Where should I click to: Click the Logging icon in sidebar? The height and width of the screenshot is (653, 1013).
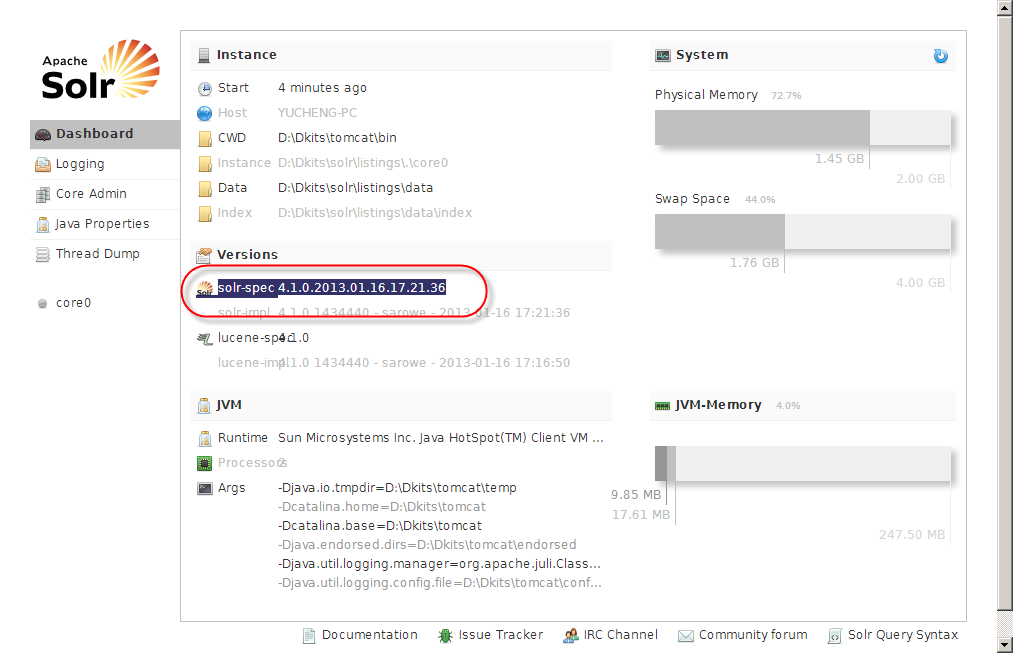[43, 165]
